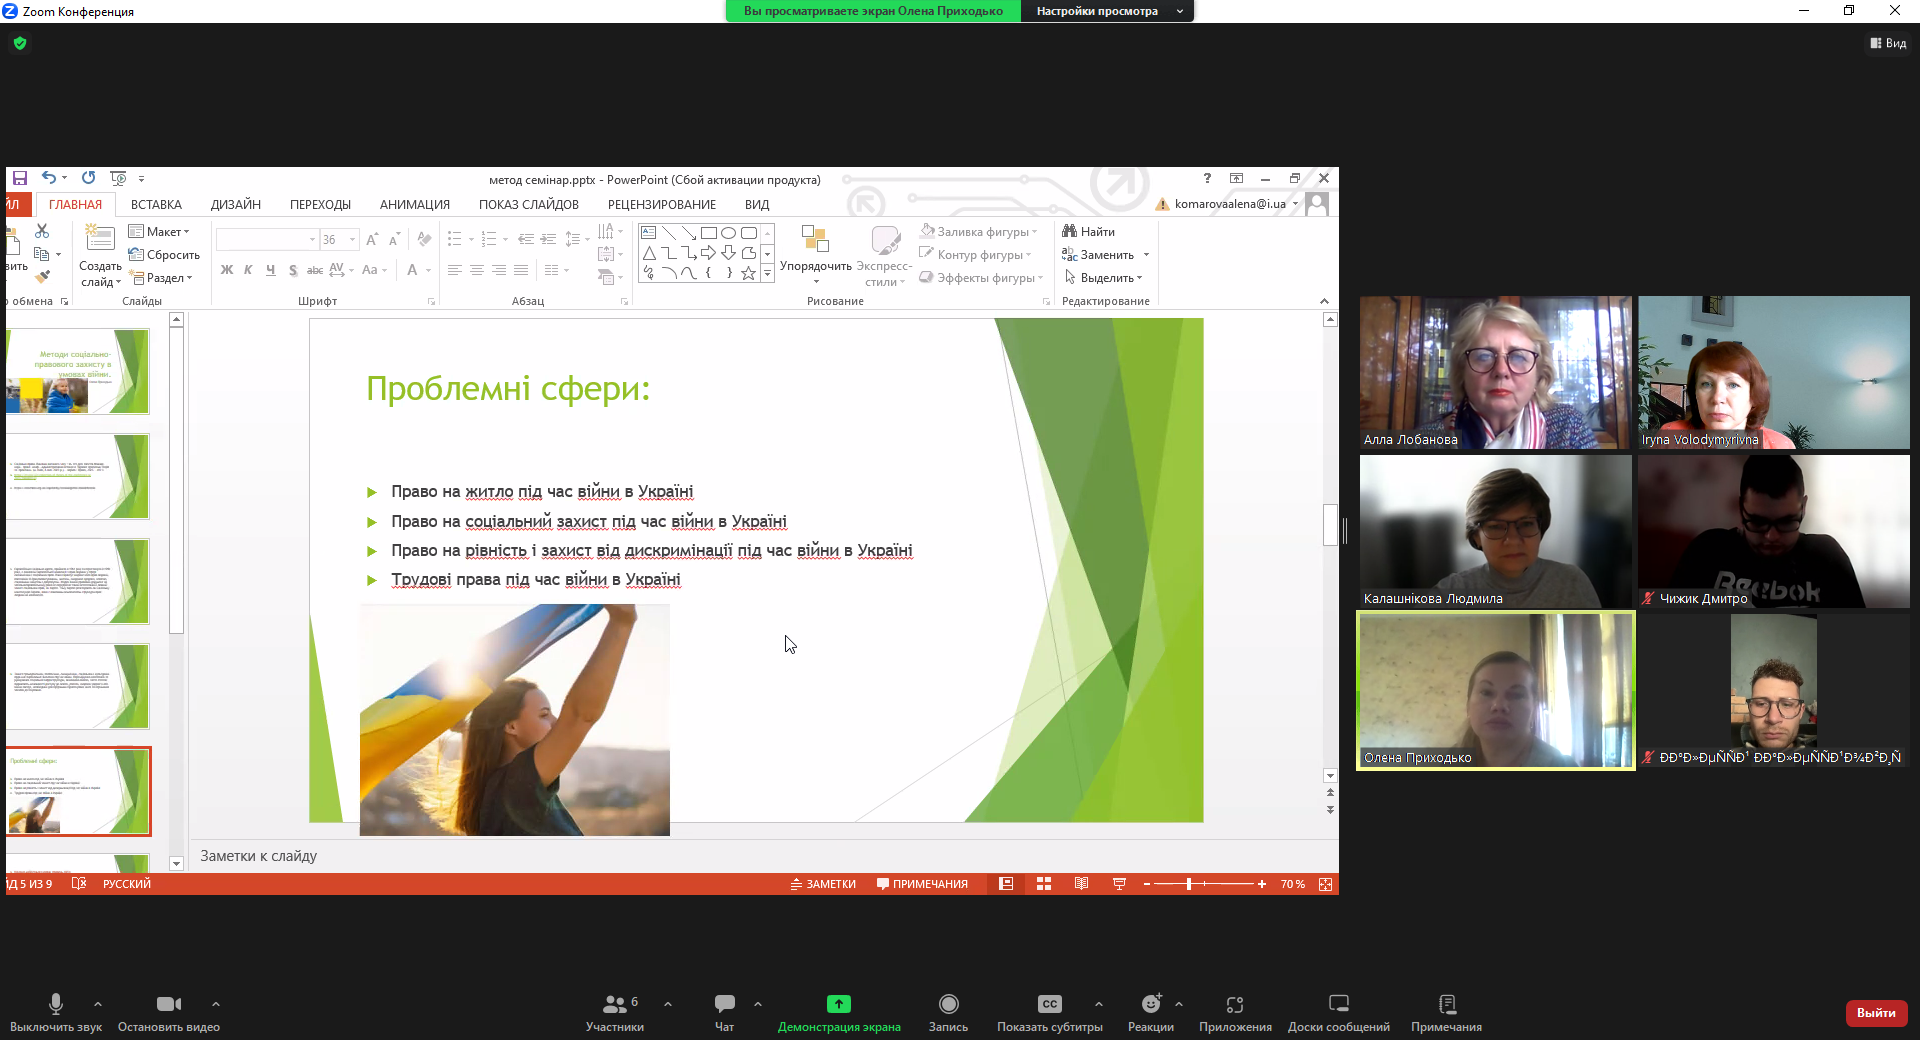Open the ПЕРЕХОДЫ ribbon tab
The image size is (1920, 1040).
320,205
